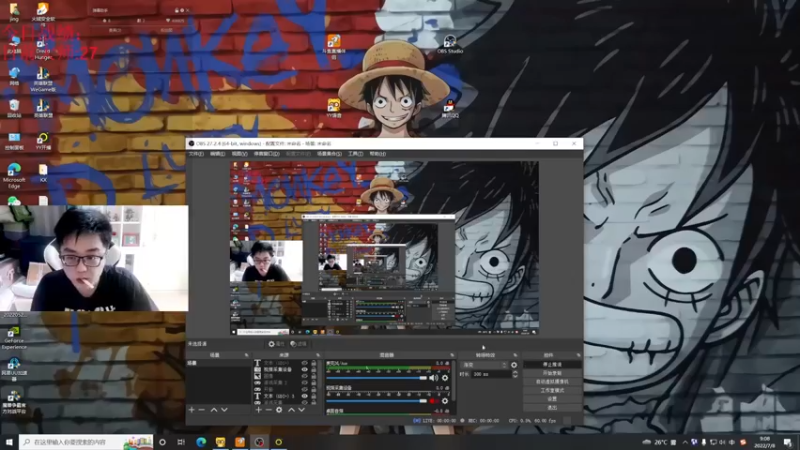Screen dimensions: 800x450
Task: Decrease transition duration with down stepper
Action: click(x=515, y=376)
